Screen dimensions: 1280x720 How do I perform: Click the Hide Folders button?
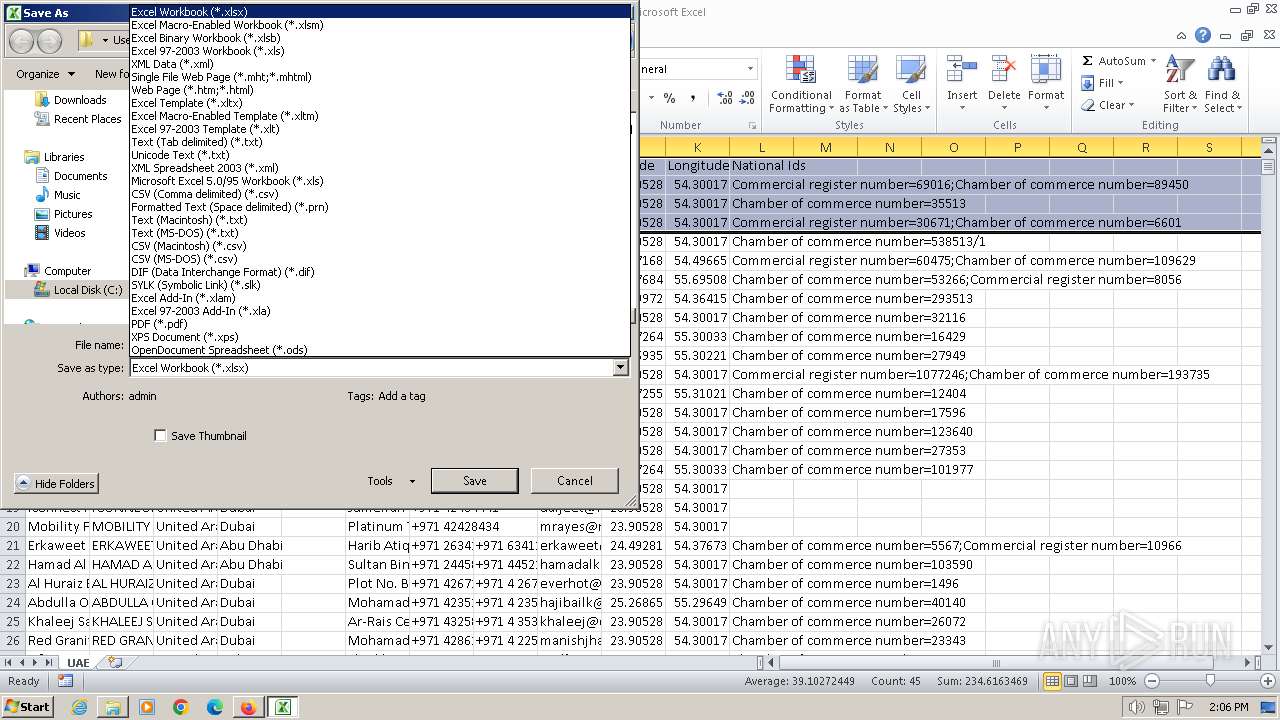(56, 484)
